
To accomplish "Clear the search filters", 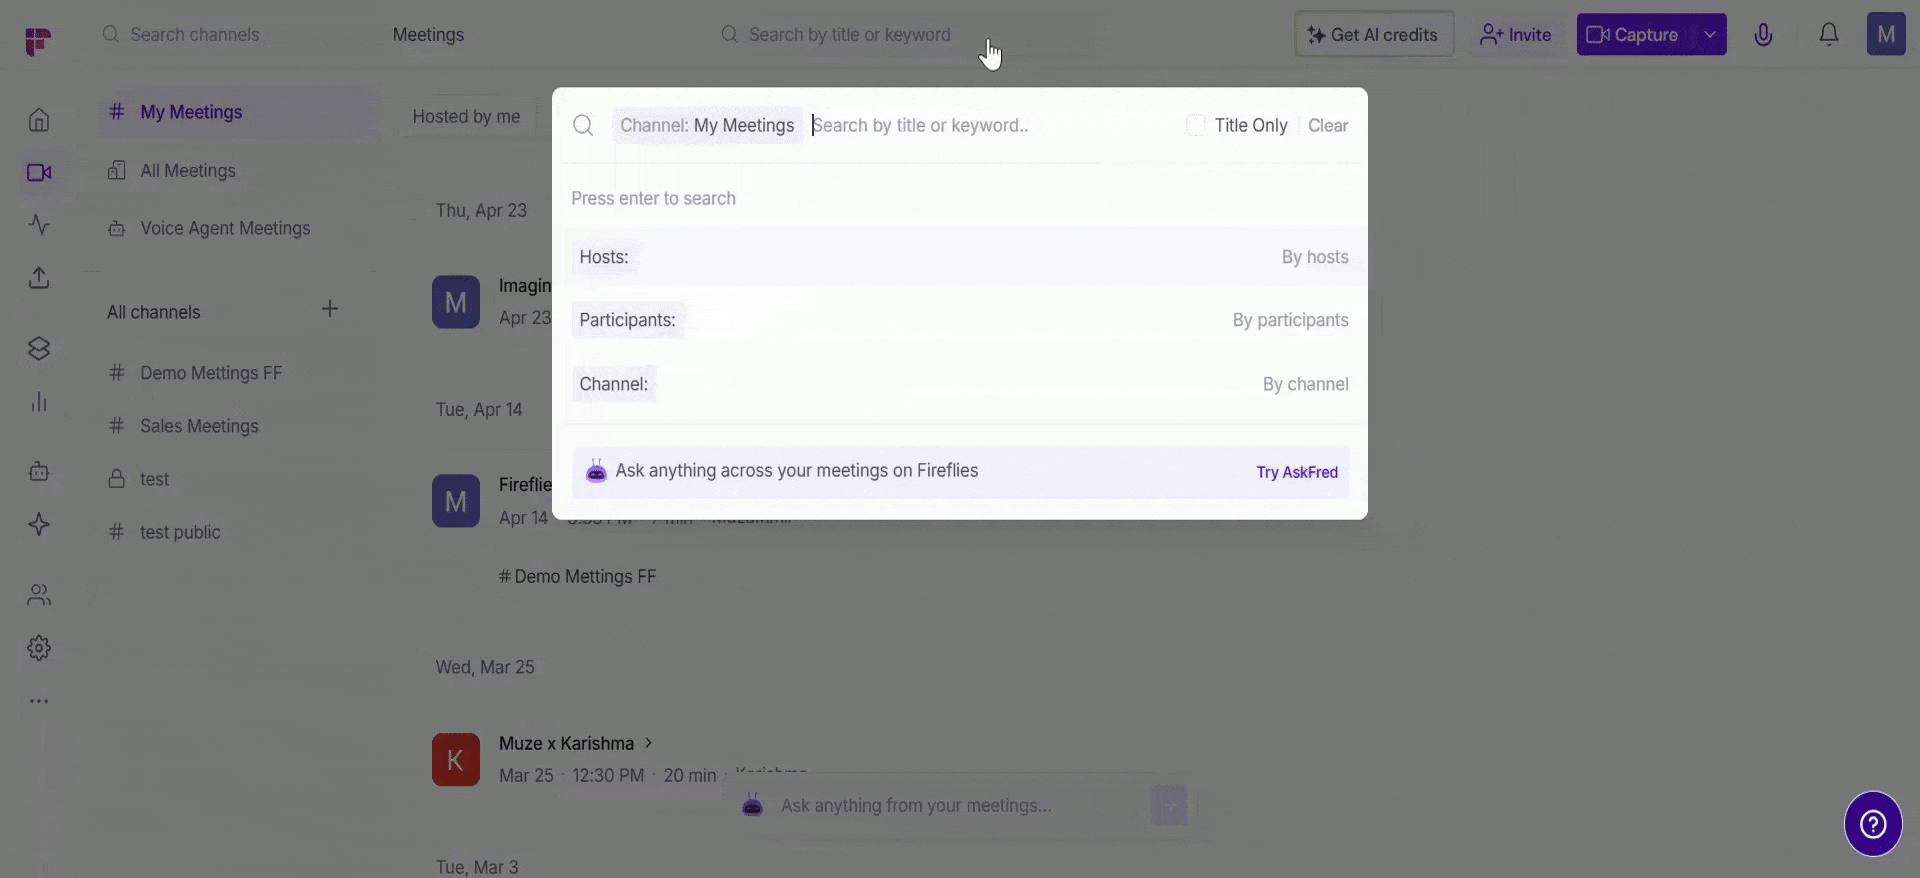I will 1328,125.
